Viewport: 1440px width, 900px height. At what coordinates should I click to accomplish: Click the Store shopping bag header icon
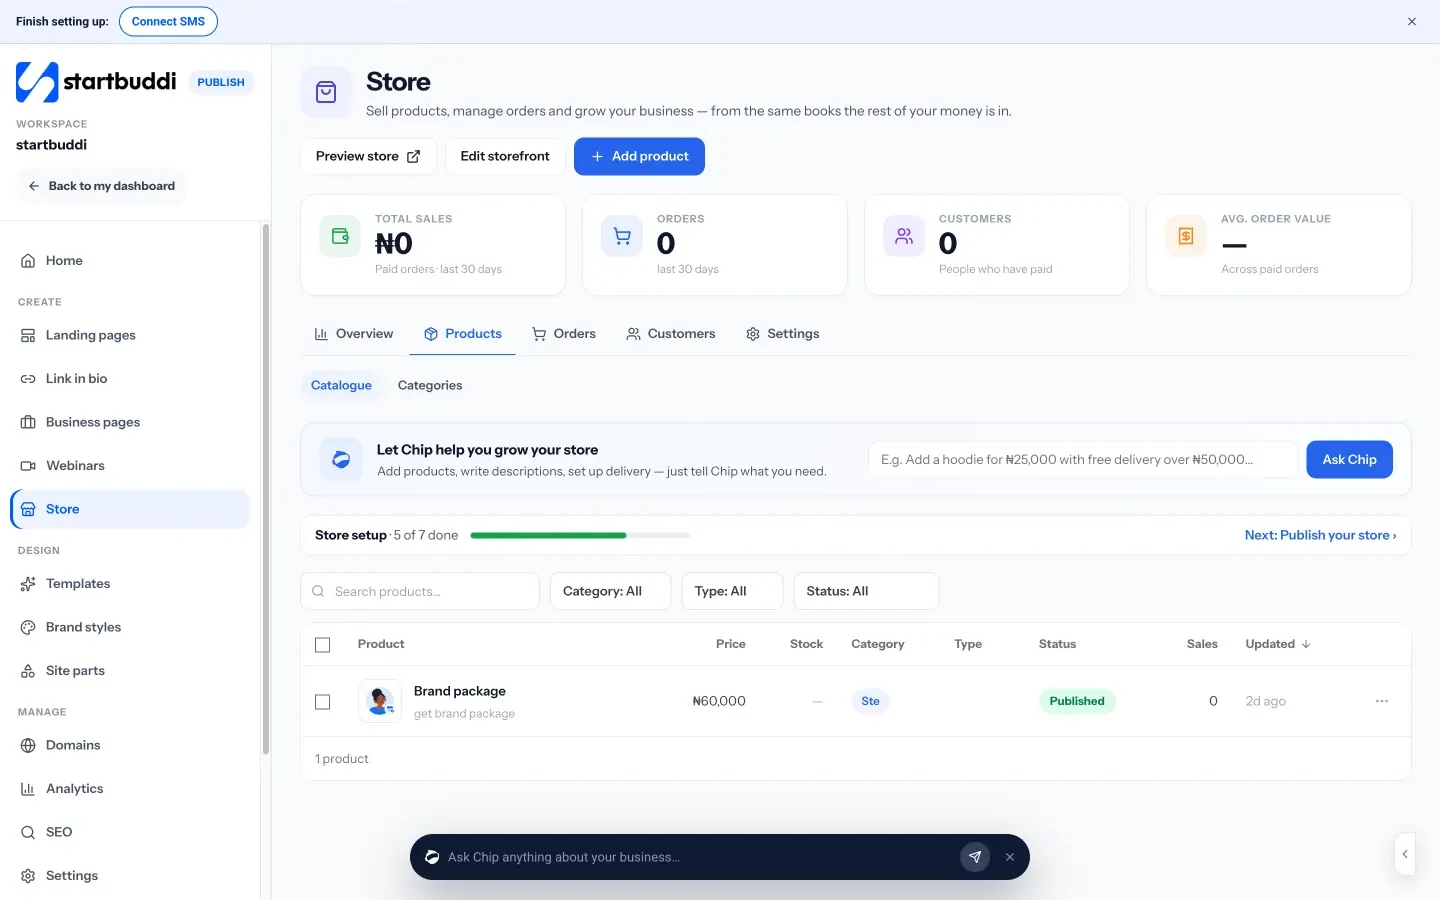click(x=326, y=92)
